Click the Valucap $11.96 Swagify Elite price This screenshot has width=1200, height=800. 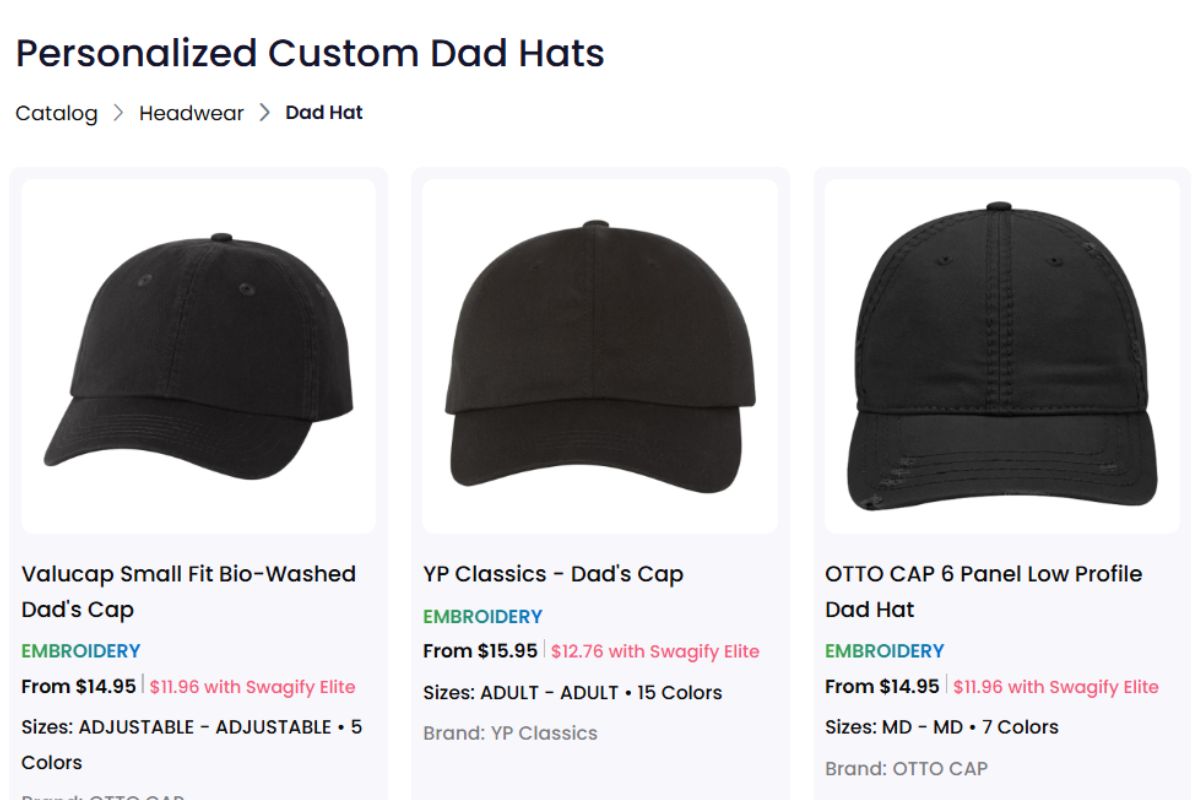click(252, 687)
